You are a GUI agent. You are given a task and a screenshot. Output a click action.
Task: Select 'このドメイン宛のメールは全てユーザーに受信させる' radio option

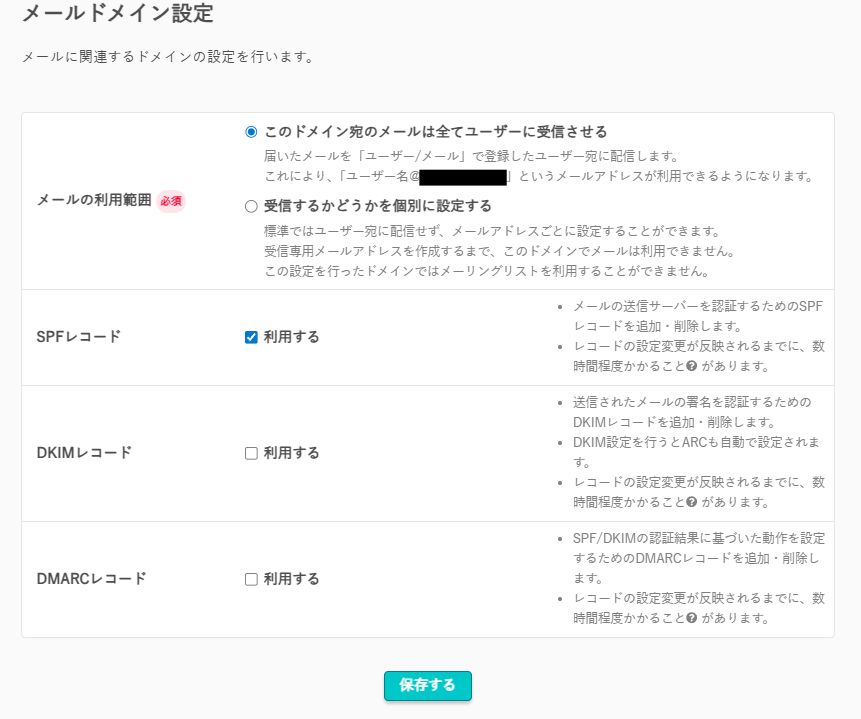(x=251, y=132)
